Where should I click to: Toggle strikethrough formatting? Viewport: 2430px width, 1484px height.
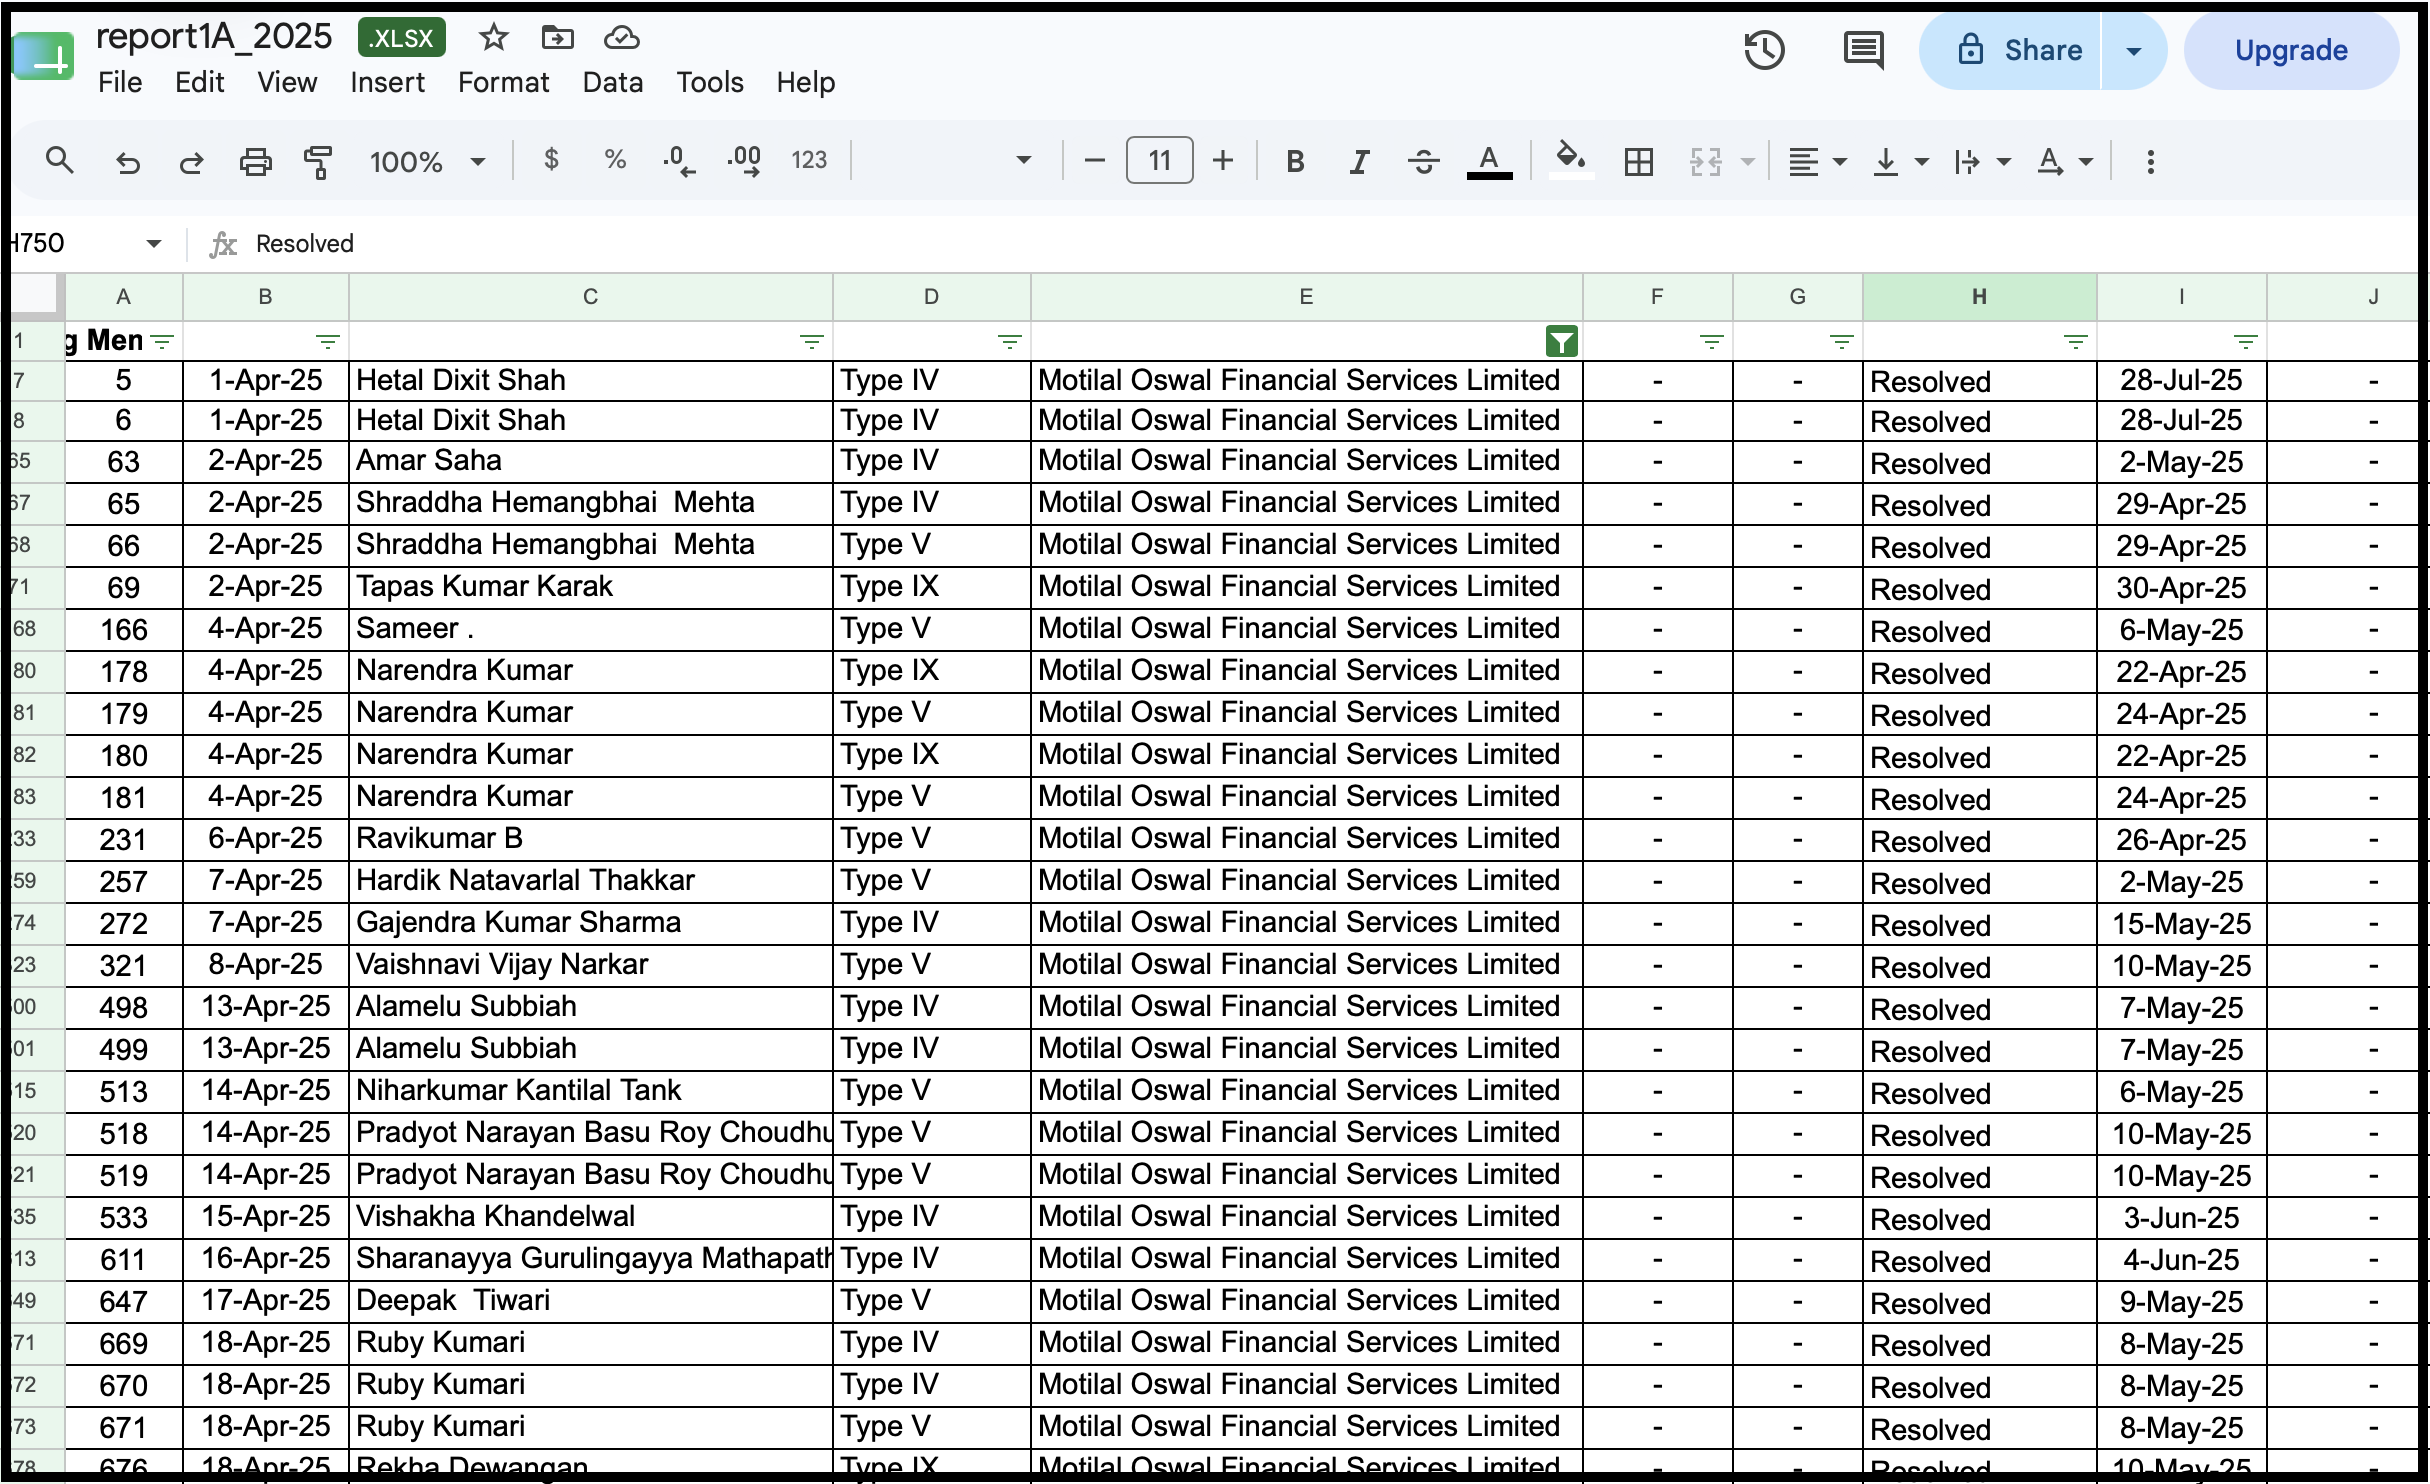coord(1423,161)
